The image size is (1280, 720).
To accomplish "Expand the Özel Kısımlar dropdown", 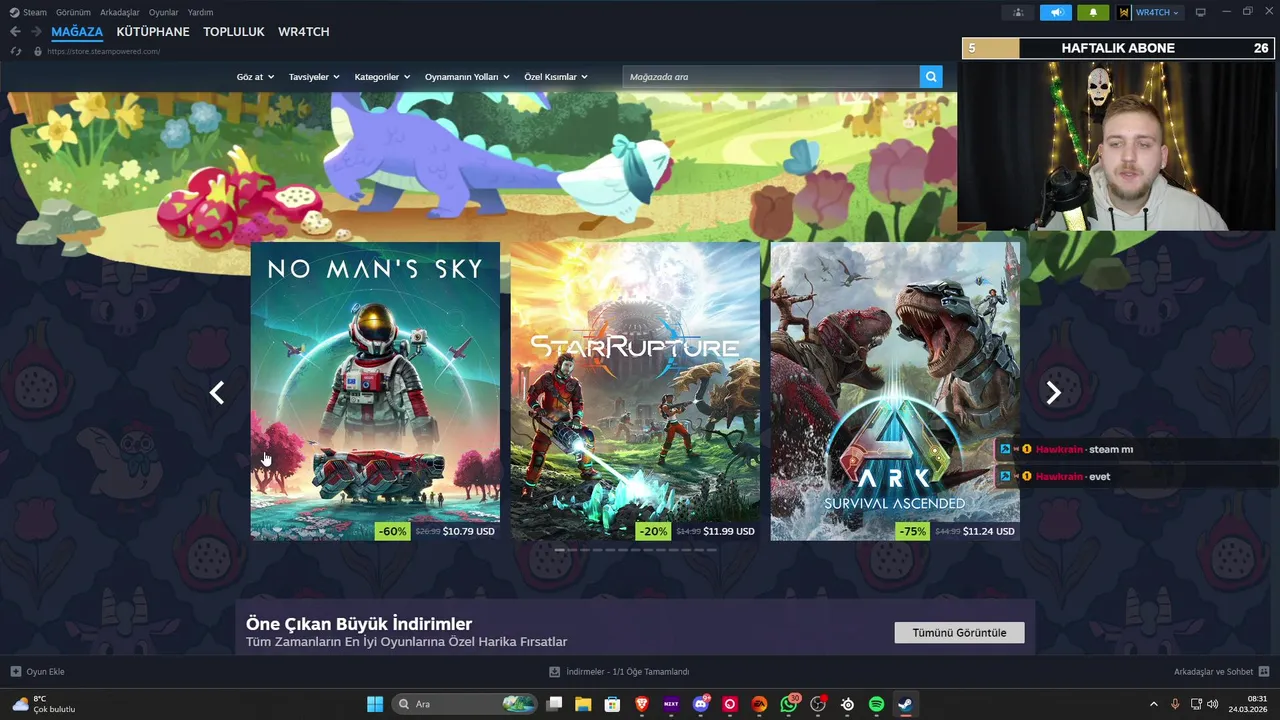I will pos(556,77).
